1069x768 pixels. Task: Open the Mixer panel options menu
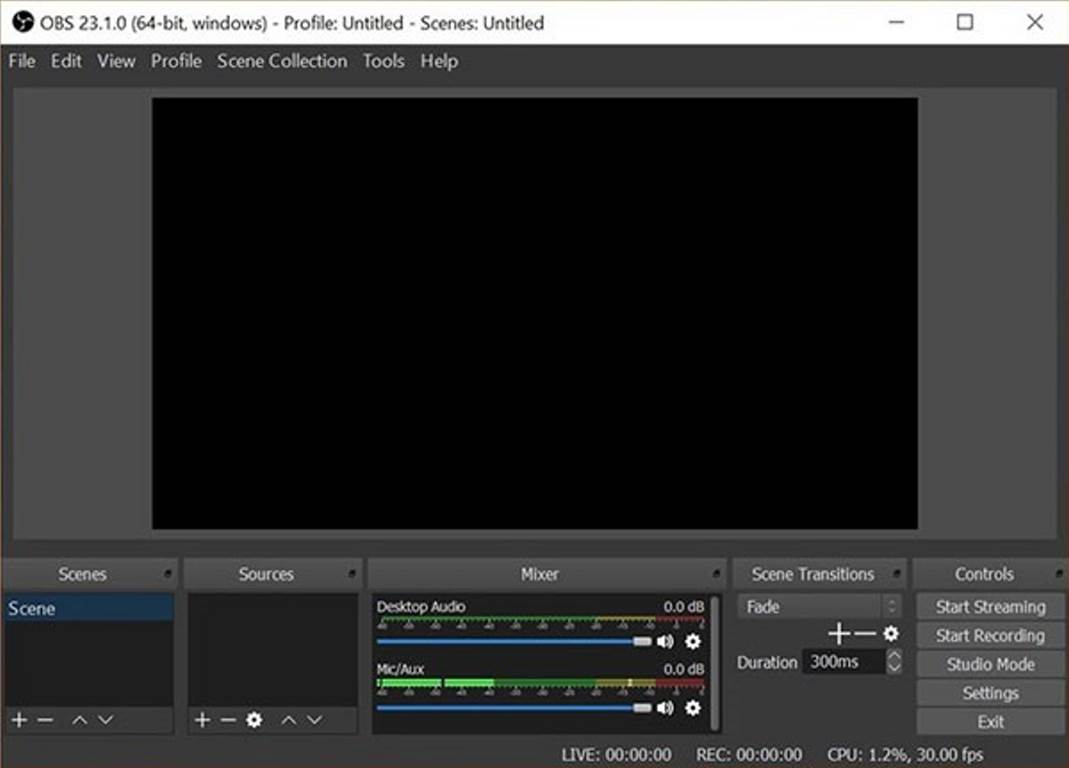point(716,573)
